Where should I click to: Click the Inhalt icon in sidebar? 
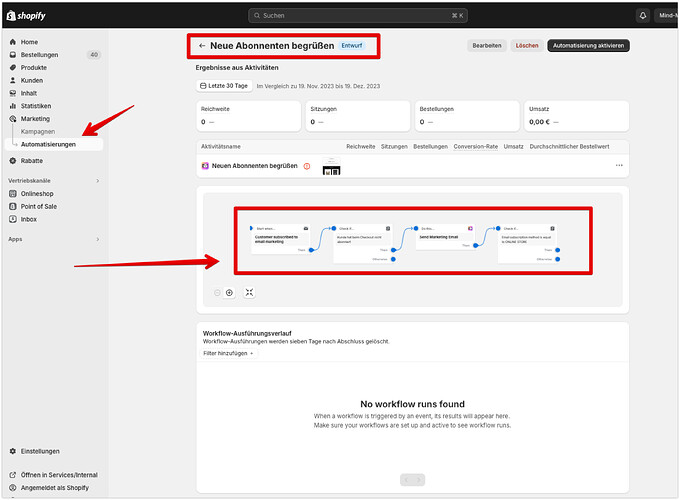click(x=13, y=93)
